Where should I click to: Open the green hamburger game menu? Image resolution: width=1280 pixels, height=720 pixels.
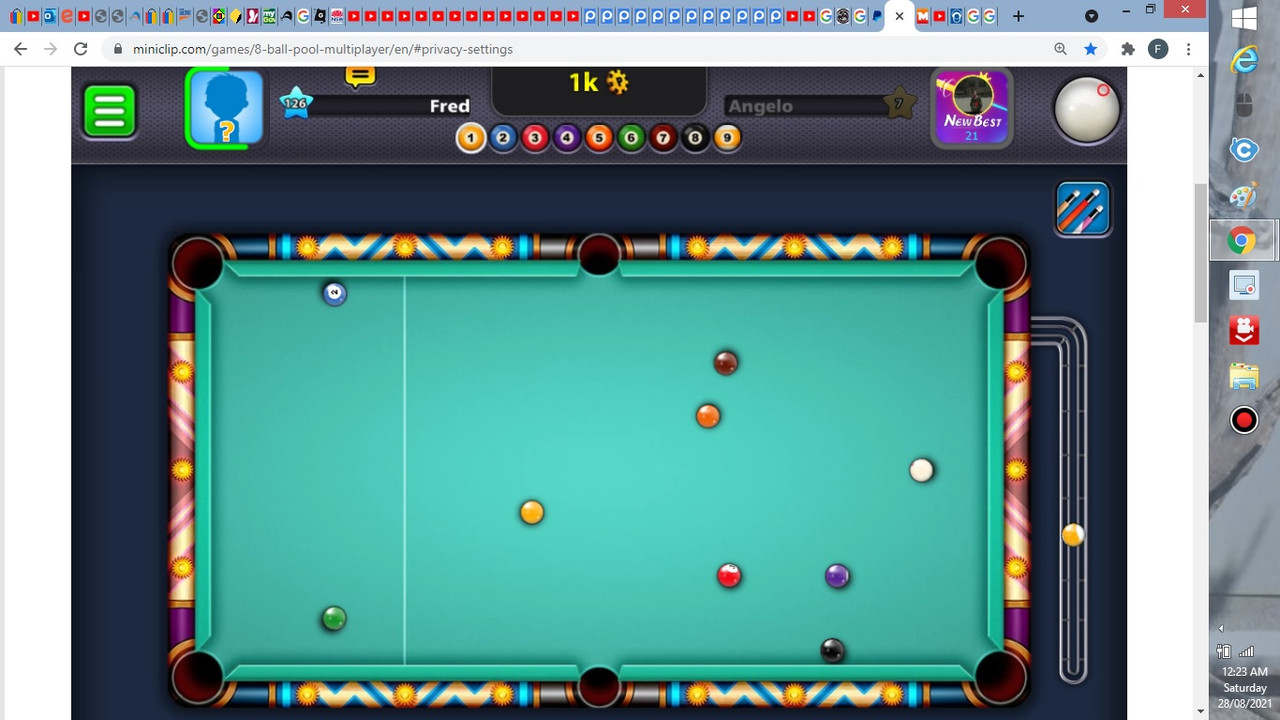tap(109, 110)
